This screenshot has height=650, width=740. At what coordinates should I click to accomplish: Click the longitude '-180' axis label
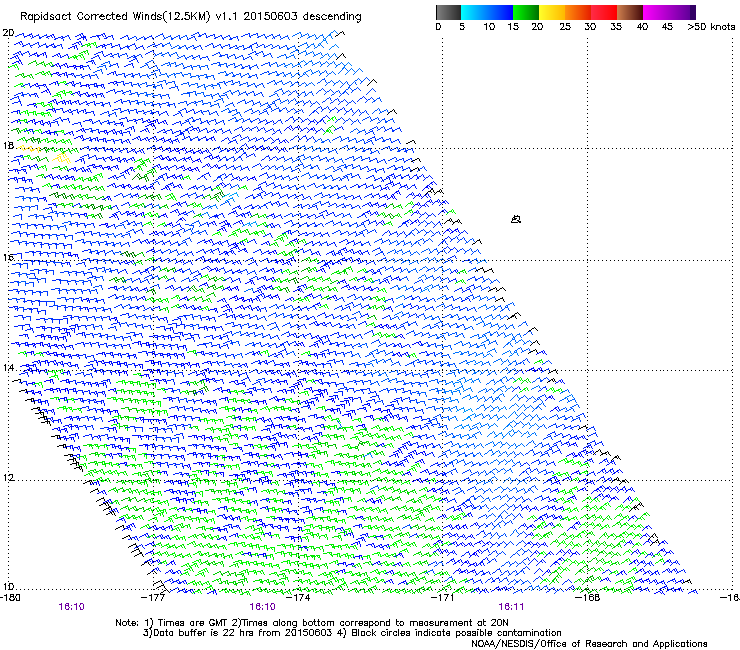click(x=10, y=598)
